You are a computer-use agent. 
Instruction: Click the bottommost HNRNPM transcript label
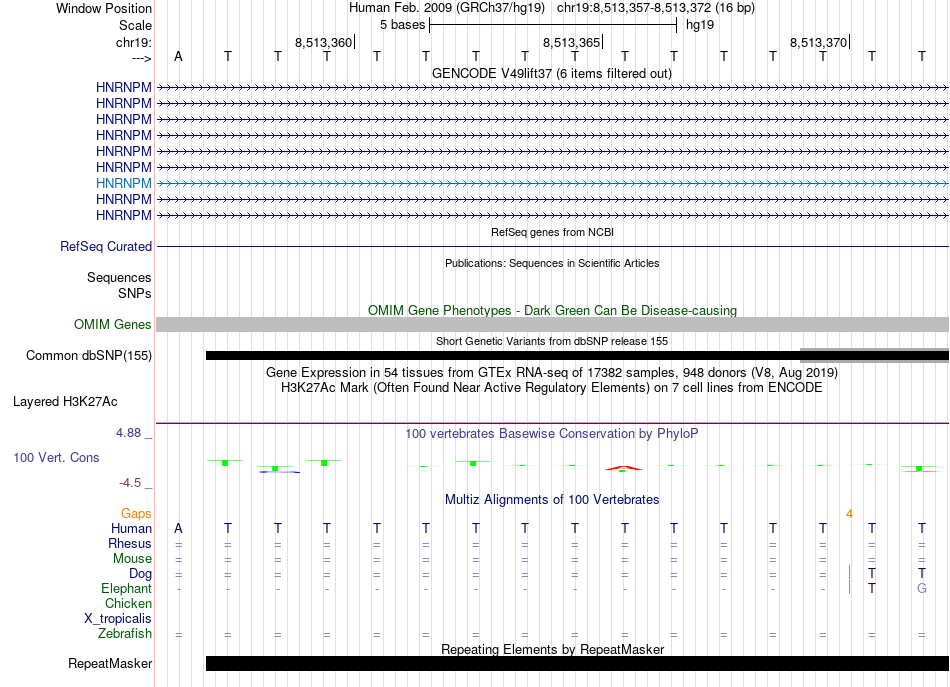[124, 215]
